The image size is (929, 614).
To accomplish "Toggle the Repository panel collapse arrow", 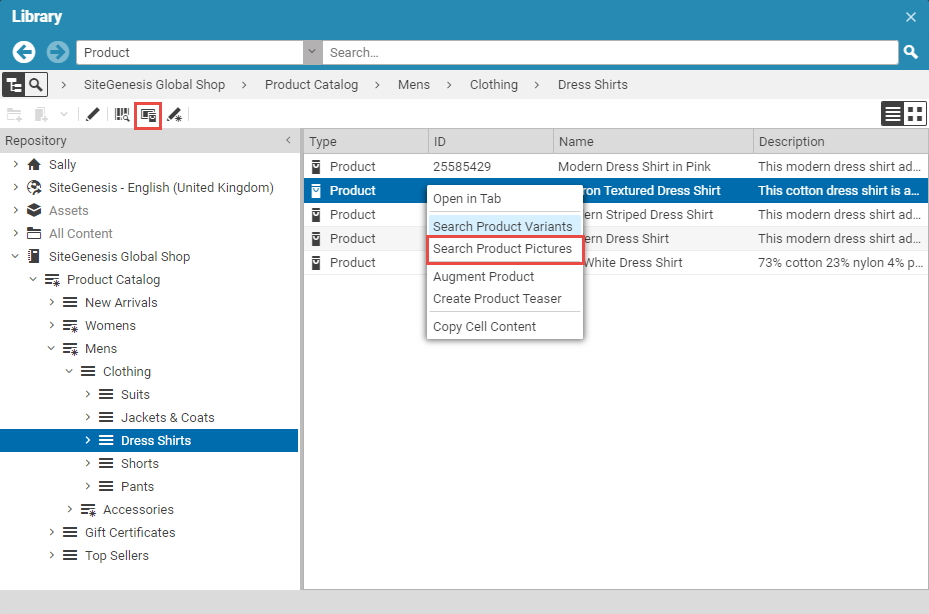I will click(290, 140).
